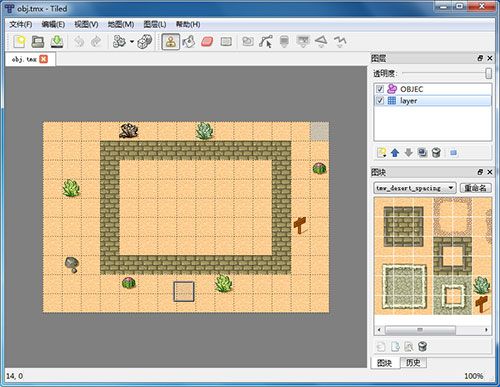Image resolution: width=500 pixels, height=387 pixels.
Task: Toggle the Random mode dice icon
Action: pos(145,42)
